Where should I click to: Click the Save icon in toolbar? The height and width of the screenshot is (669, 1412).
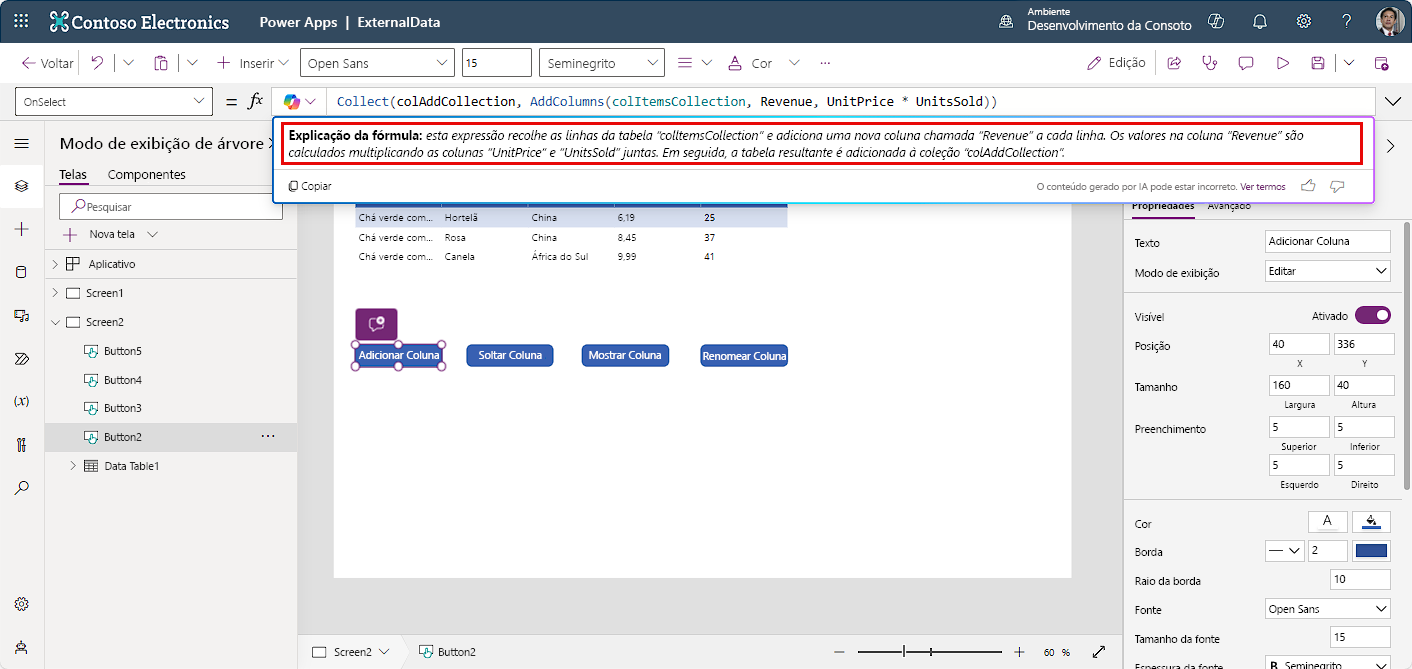(x=1318, y=63)
